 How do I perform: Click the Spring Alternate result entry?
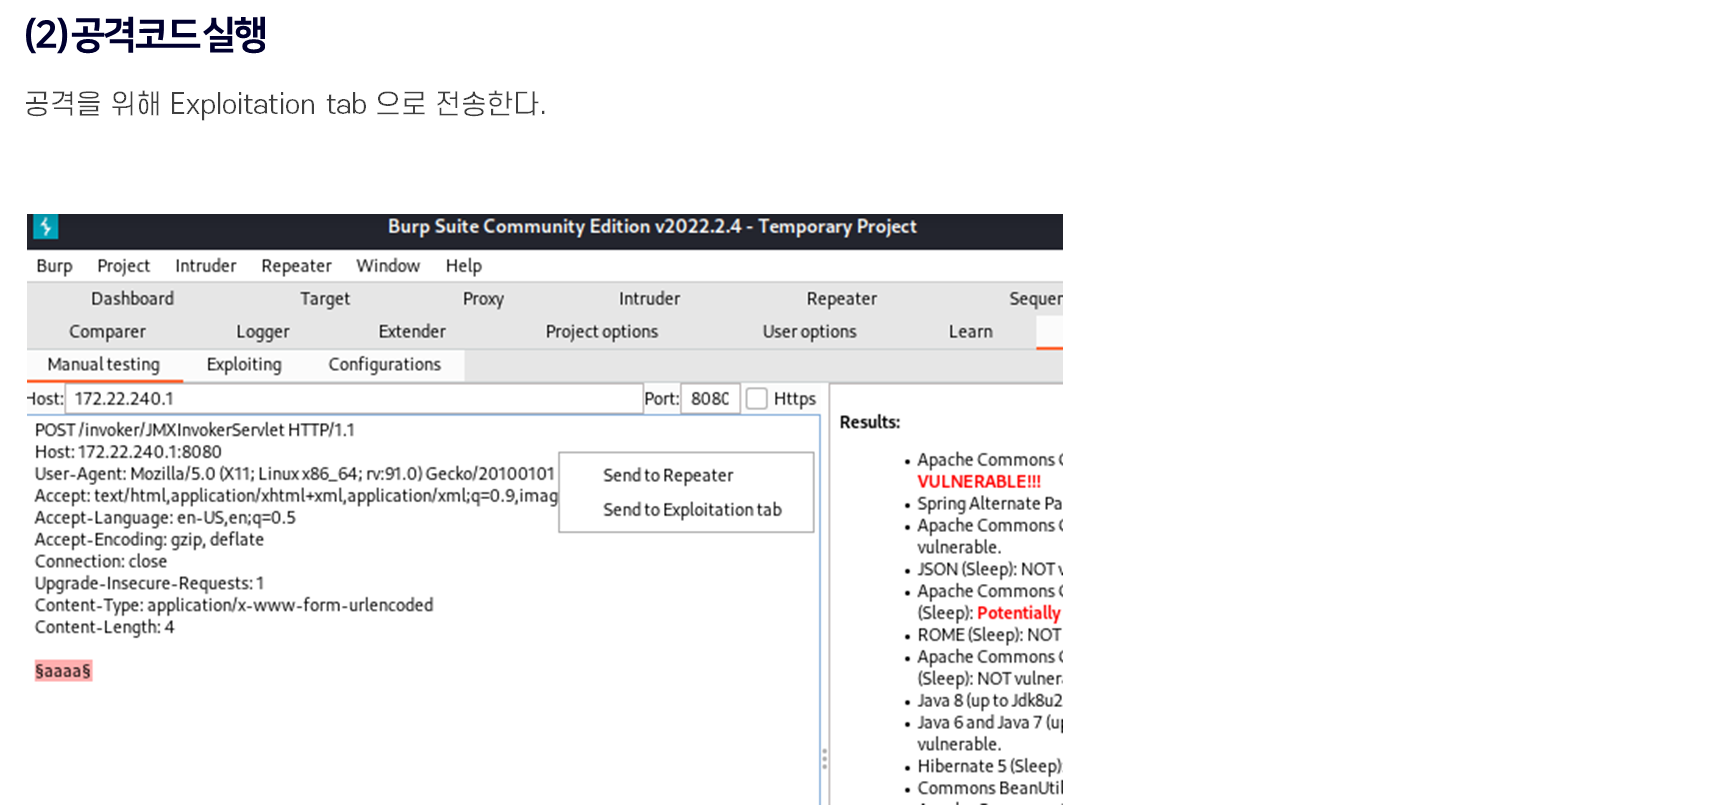click(x=989, y=504)
